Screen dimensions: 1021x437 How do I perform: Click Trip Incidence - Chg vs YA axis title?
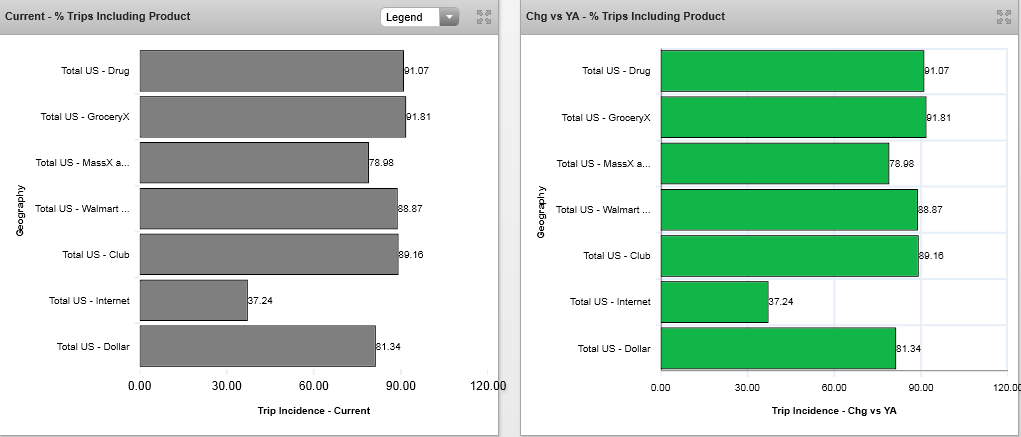pyautogui.click(x=834, y=410)
